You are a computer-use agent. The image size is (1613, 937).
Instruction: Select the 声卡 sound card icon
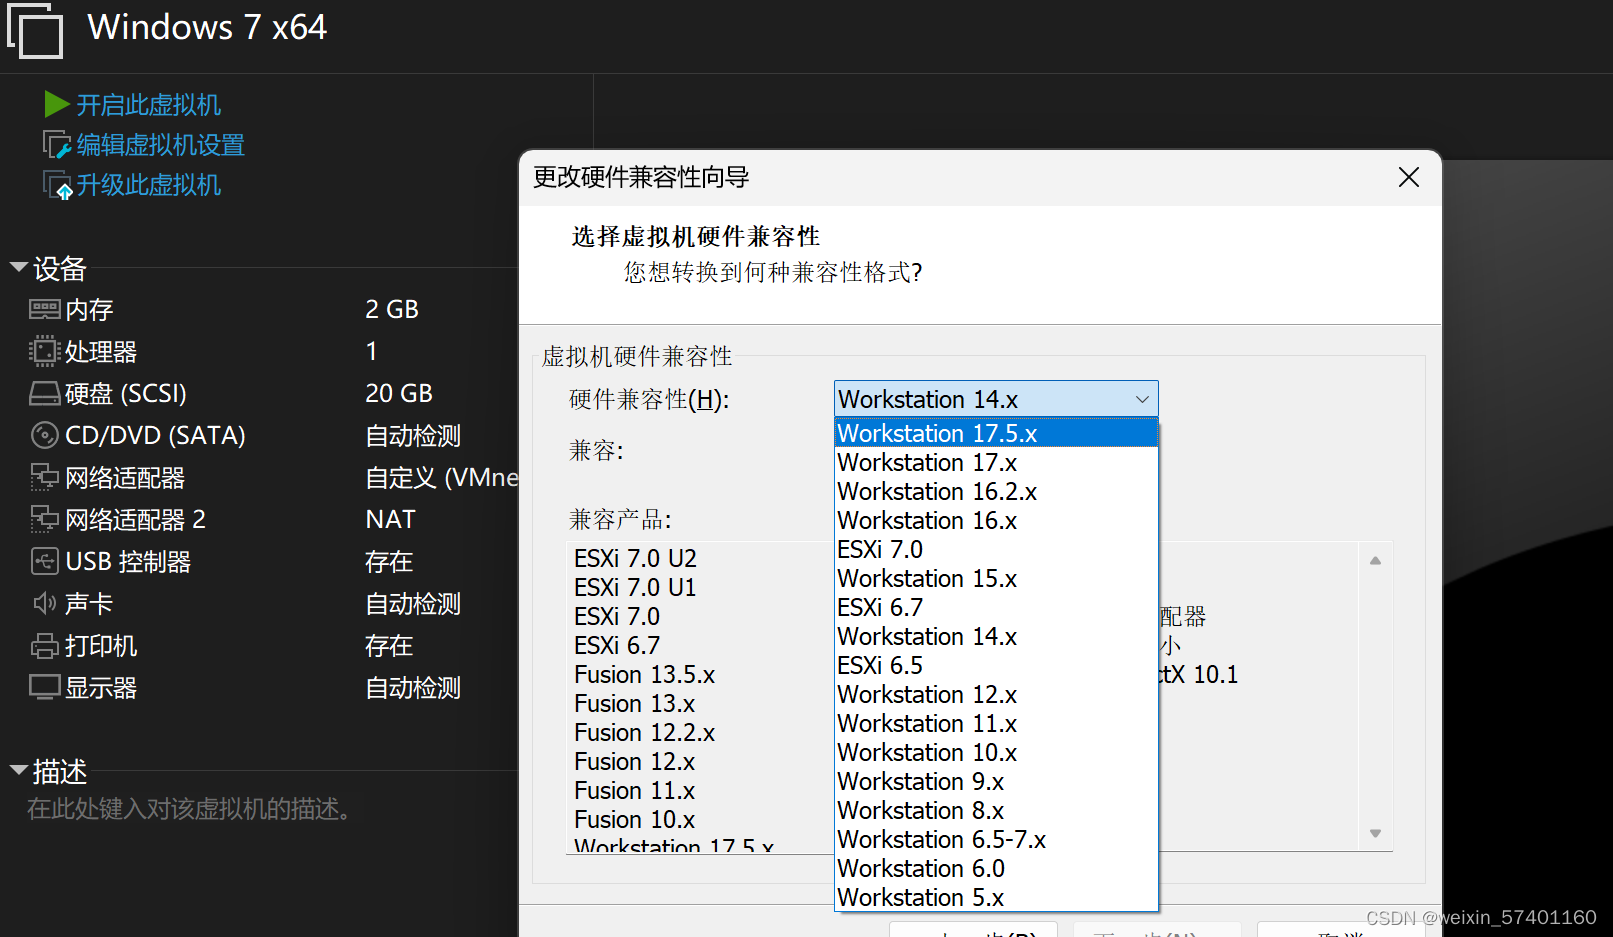[x=44, y=603]
